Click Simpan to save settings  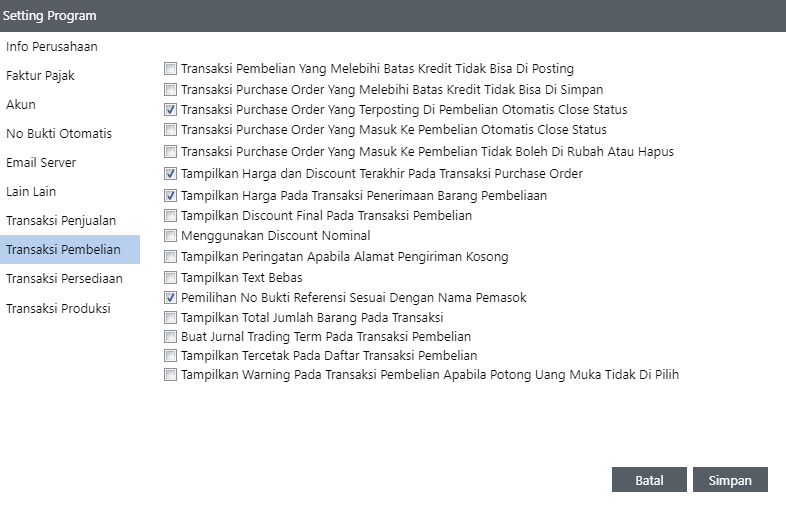(x=730, y=480)
